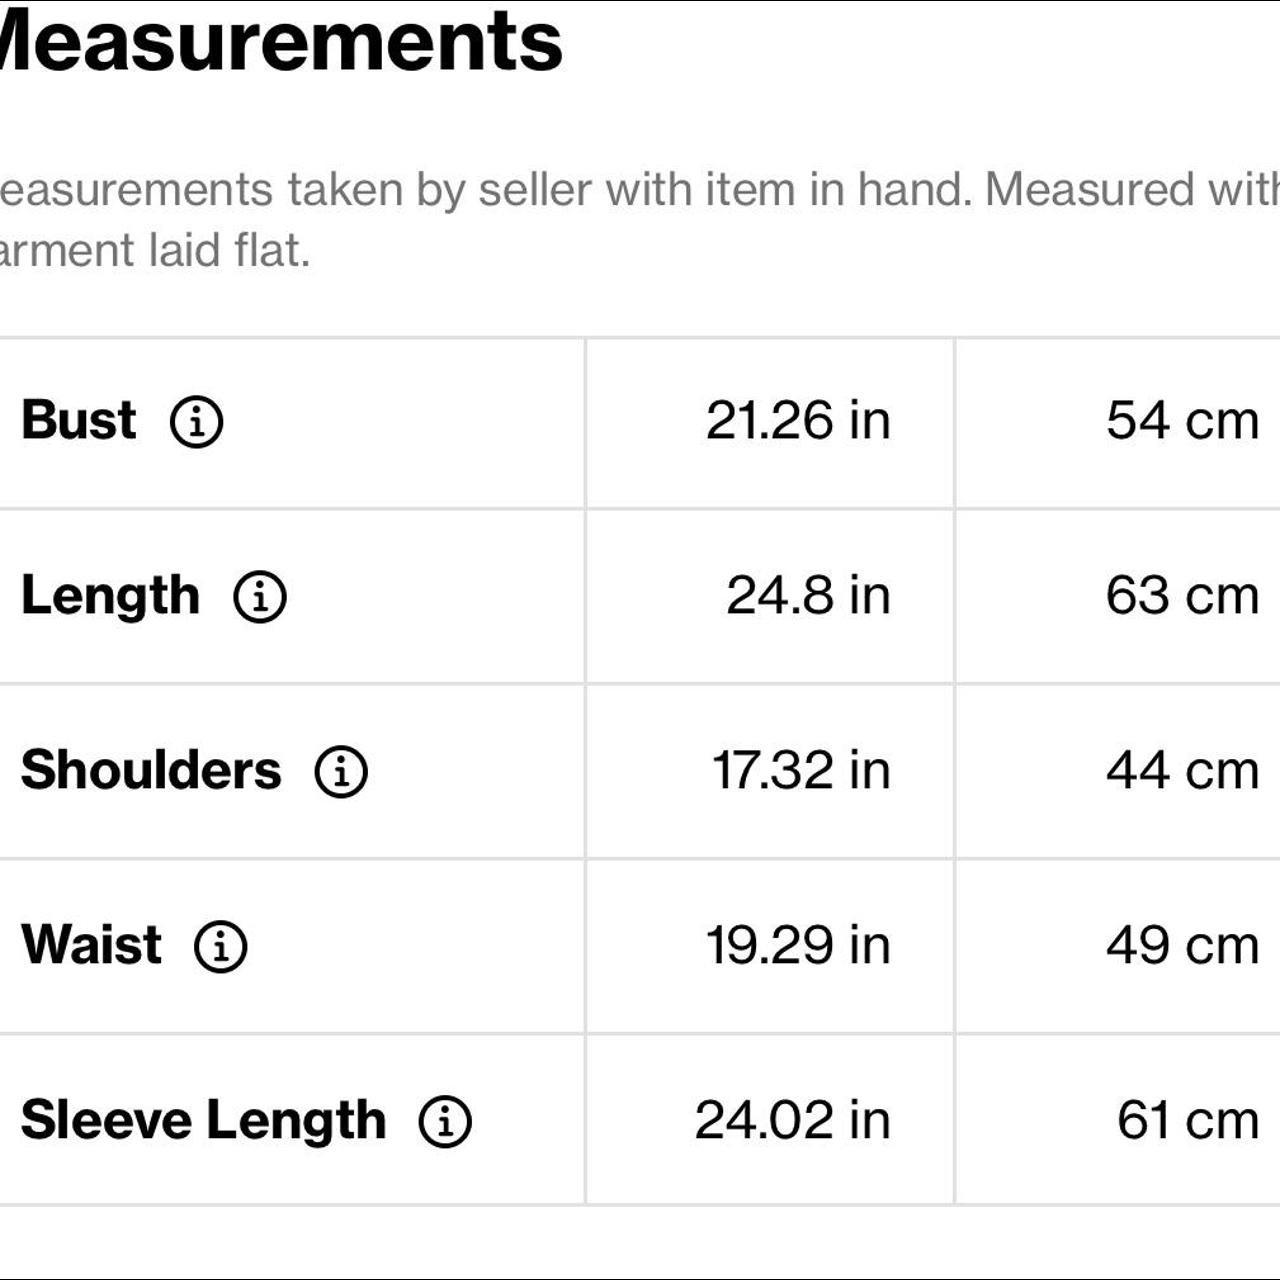Screen dimensions: 1280x1280
Task: Click the 54 cm bust value
Action: click(x=1182, y=420)
